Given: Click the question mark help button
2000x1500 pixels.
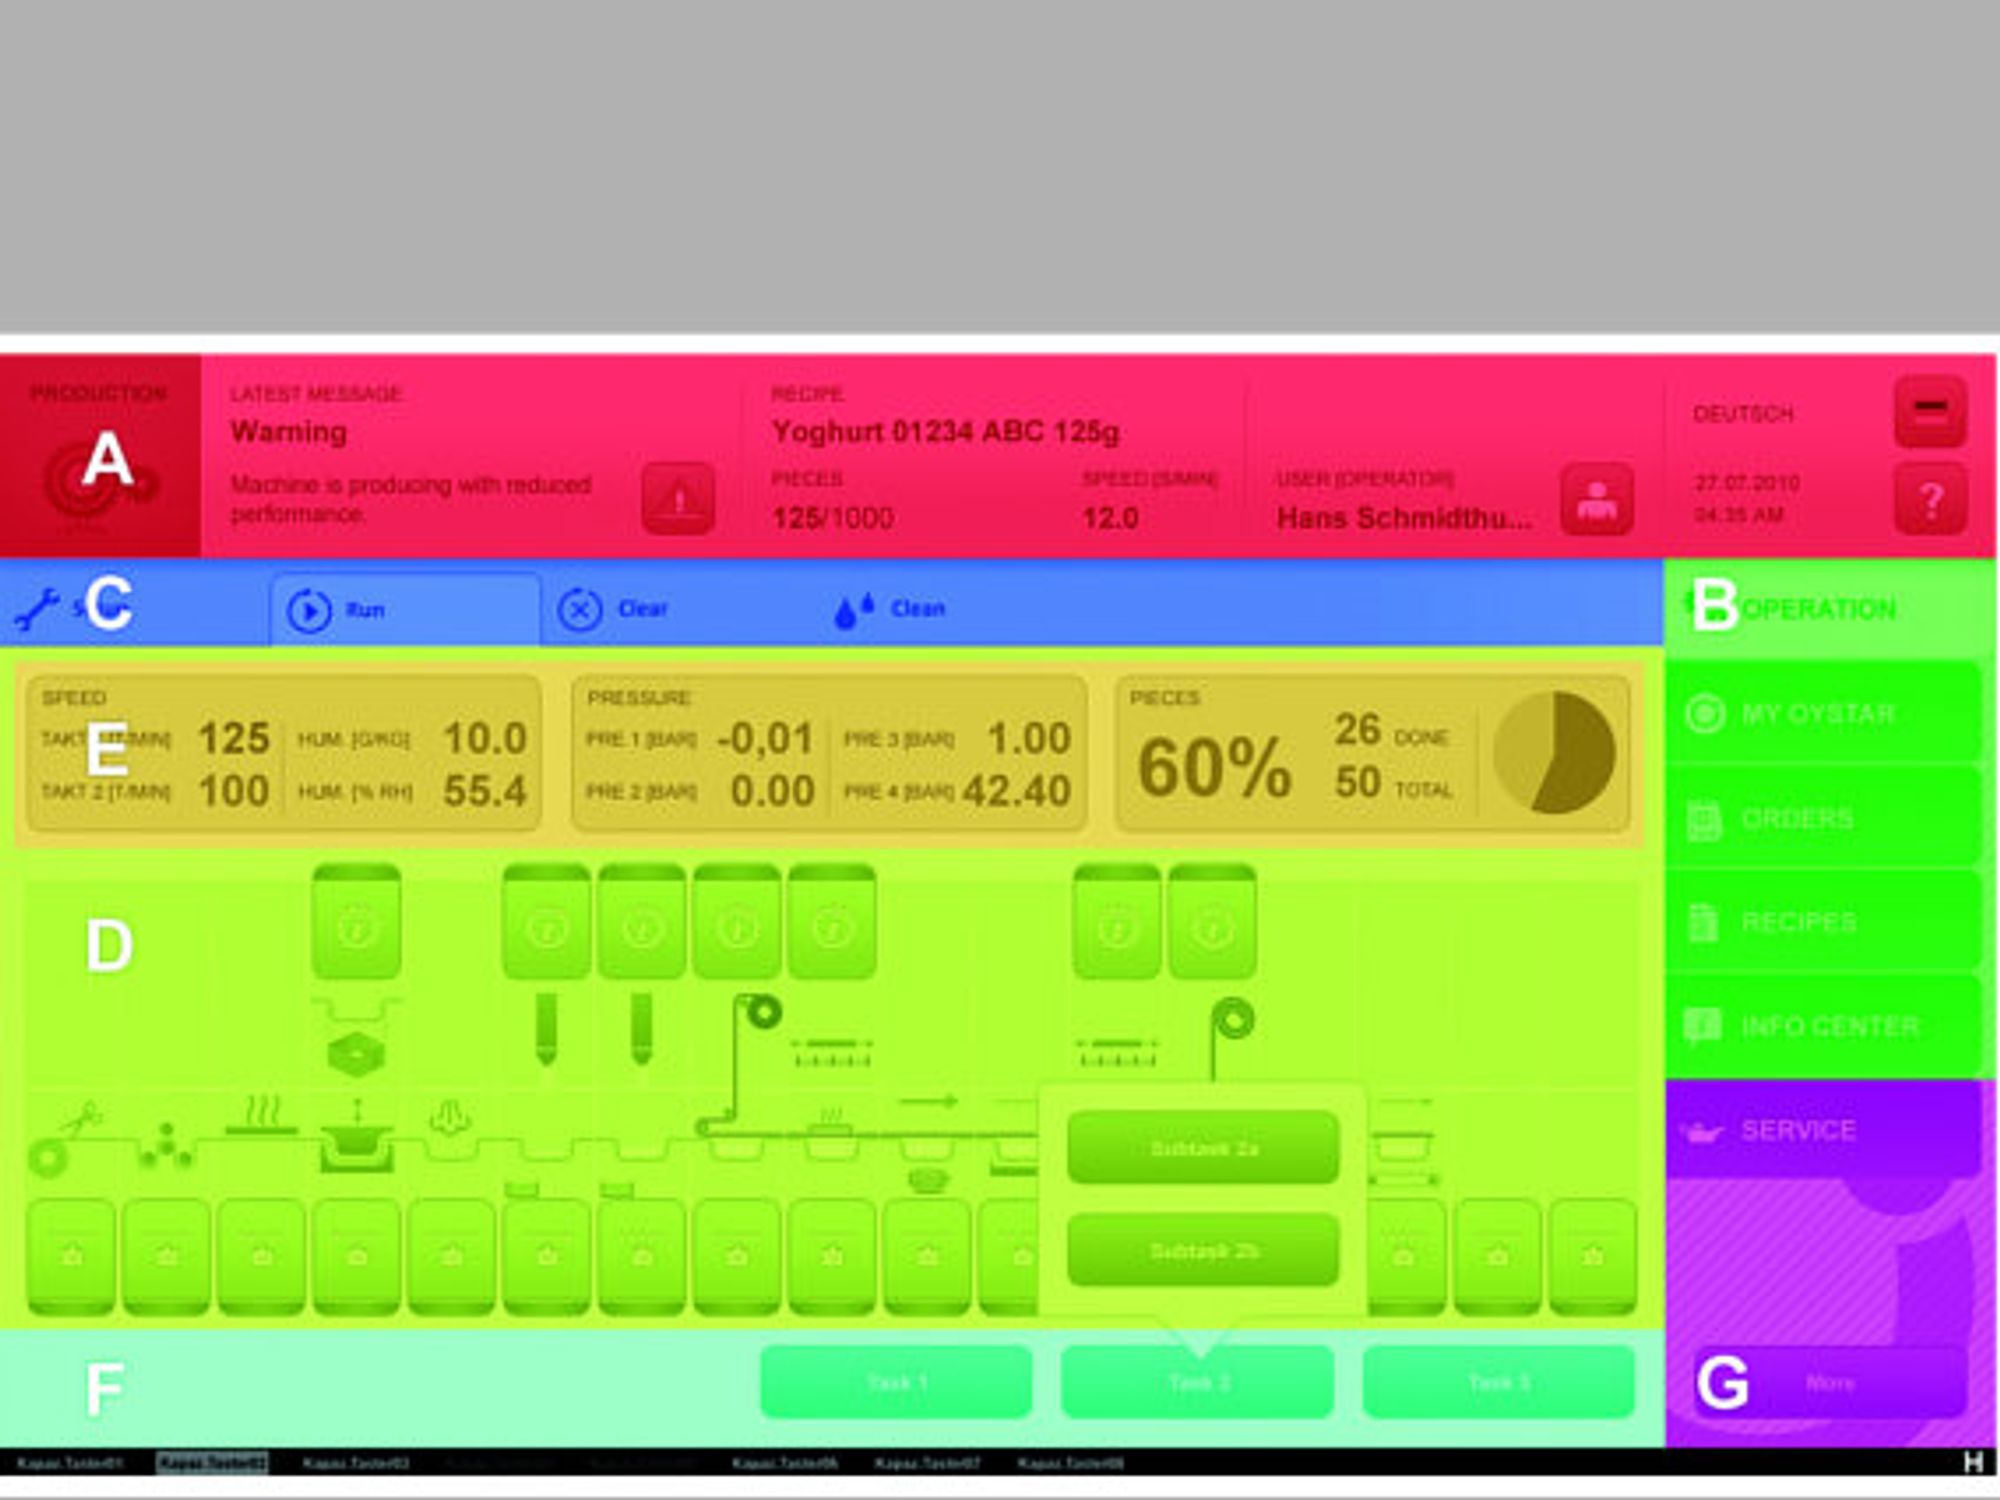Looking at the screenshot, I should pyautogui.click(x=1930, y=499).
